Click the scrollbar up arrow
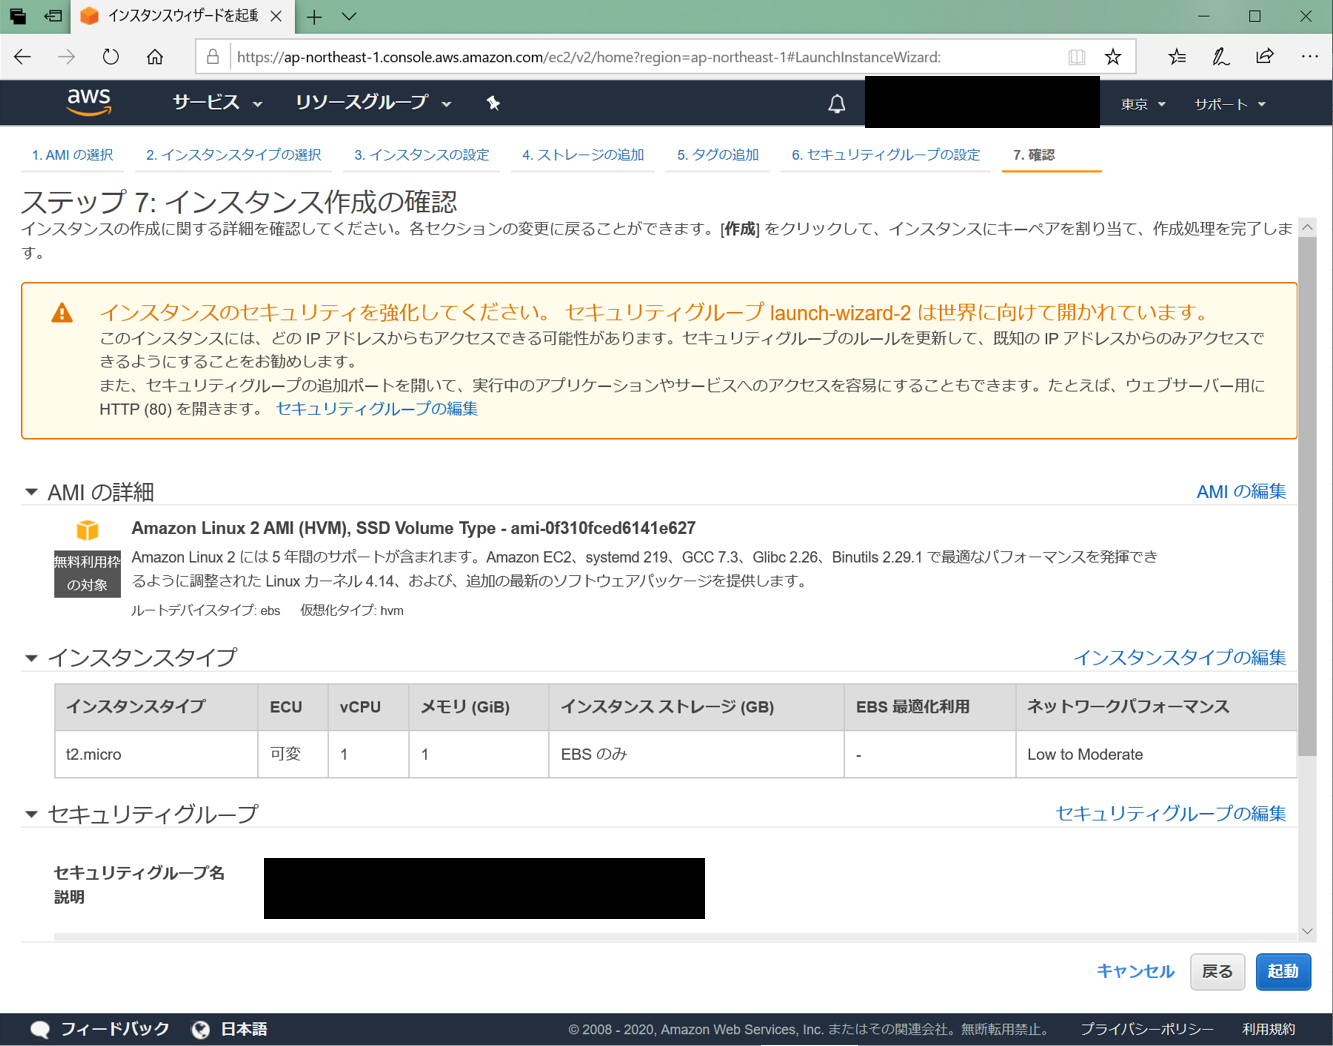This screenshot has width=1333, height=1046. (1307, 228)
